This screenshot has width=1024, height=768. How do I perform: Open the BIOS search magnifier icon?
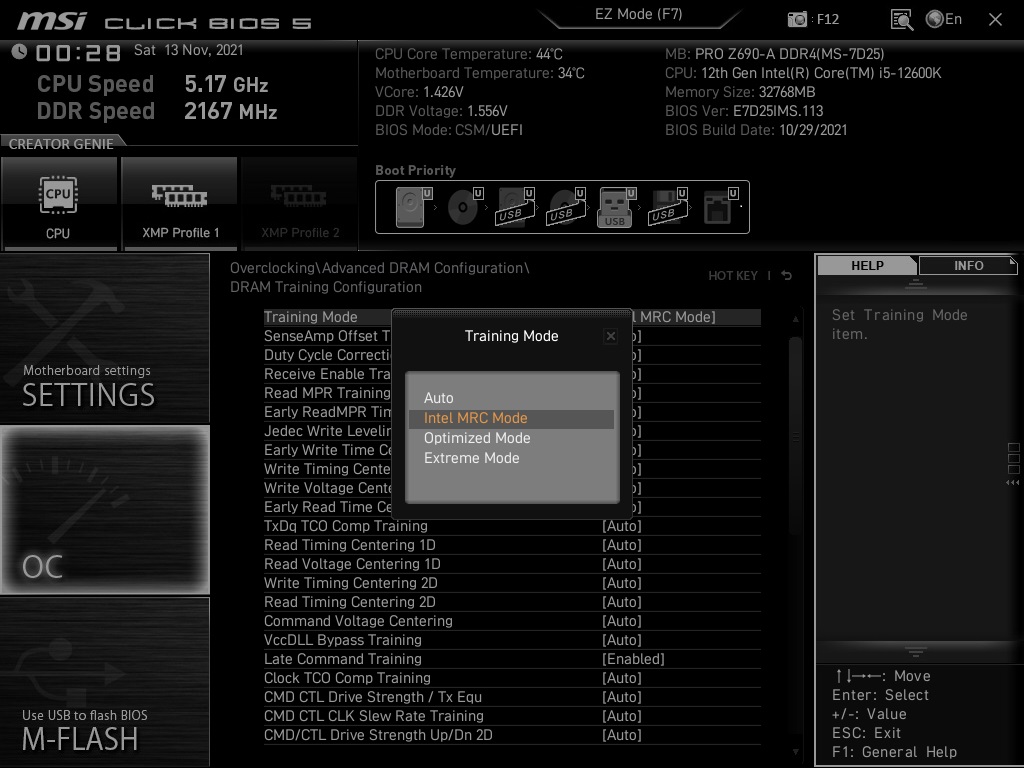click(x=901, y=20)
